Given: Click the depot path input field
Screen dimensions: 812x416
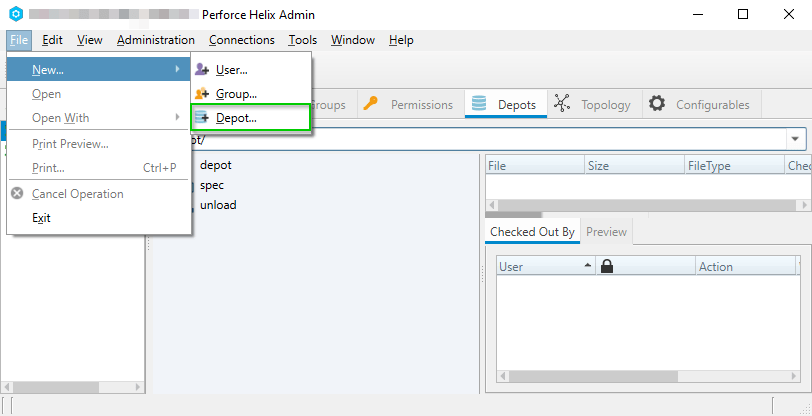Looking at the screenshot, I should [488, 139].
